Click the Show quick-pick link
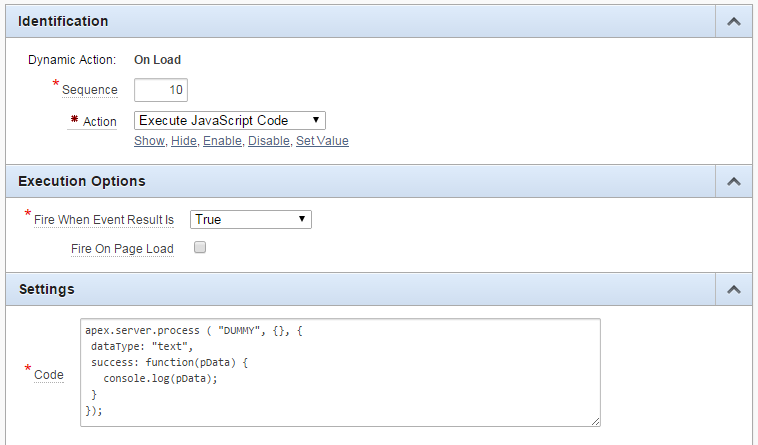 150,141
